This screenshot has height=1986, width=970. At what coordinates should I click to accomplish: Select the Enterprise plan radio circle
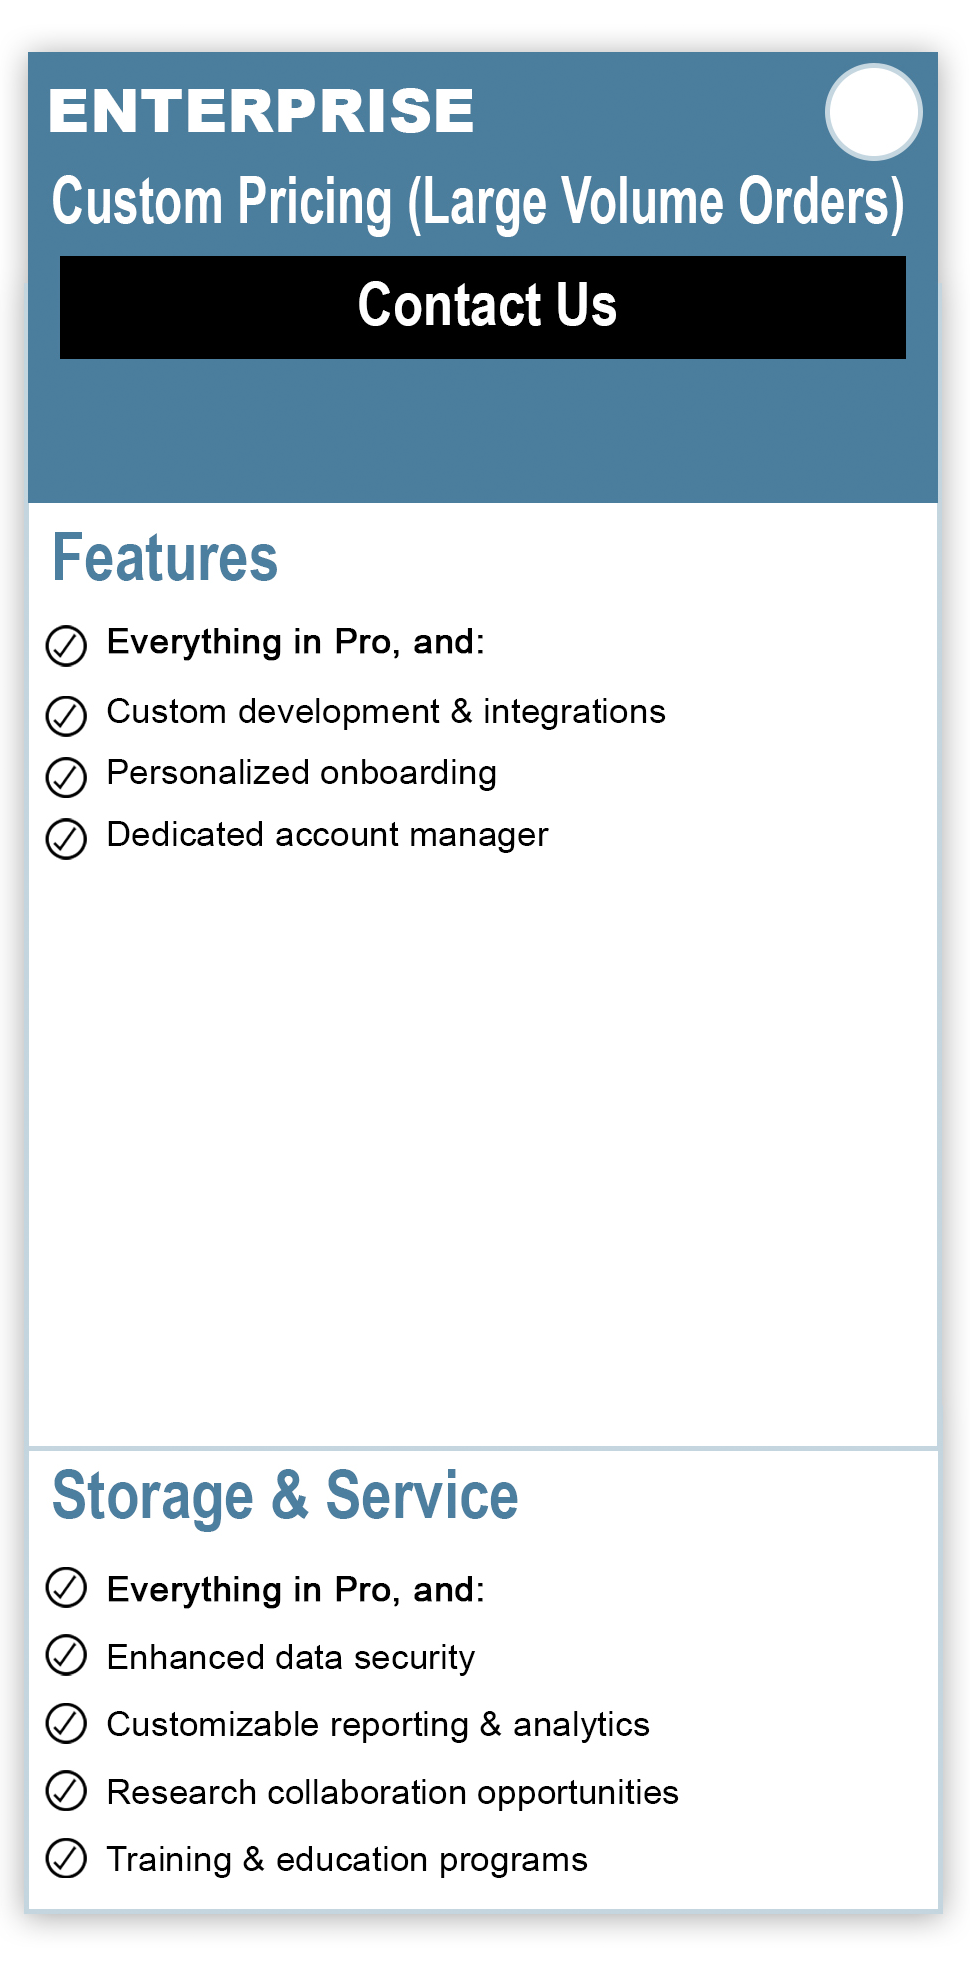coord(874,112)
